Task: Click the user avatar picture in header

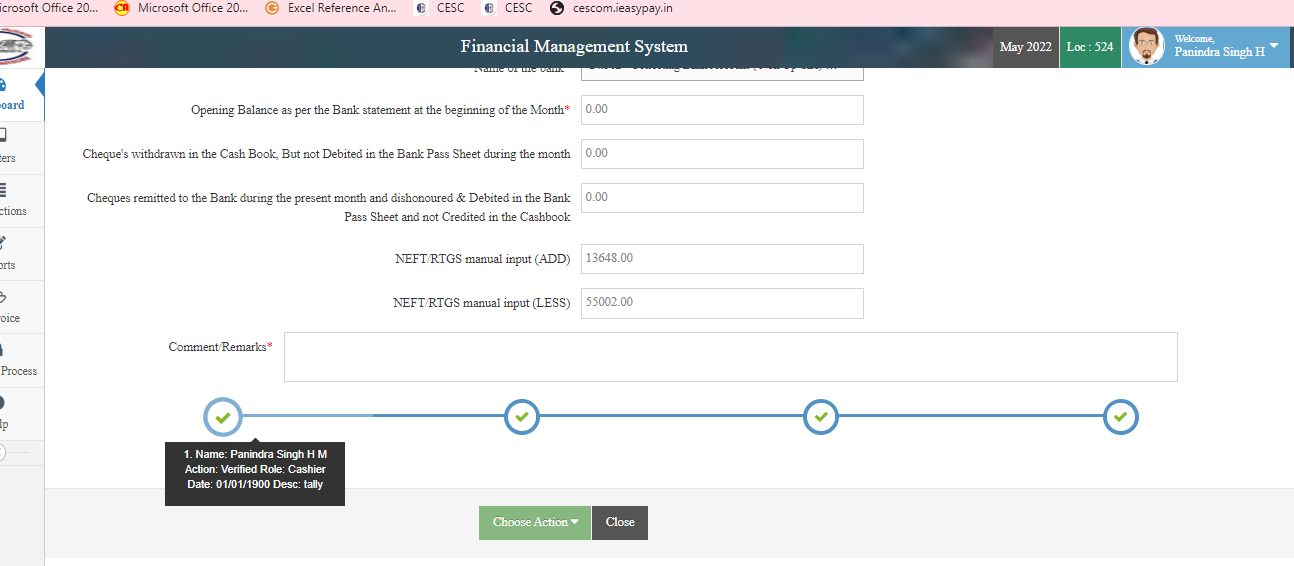Action: tap(1146, 47)
